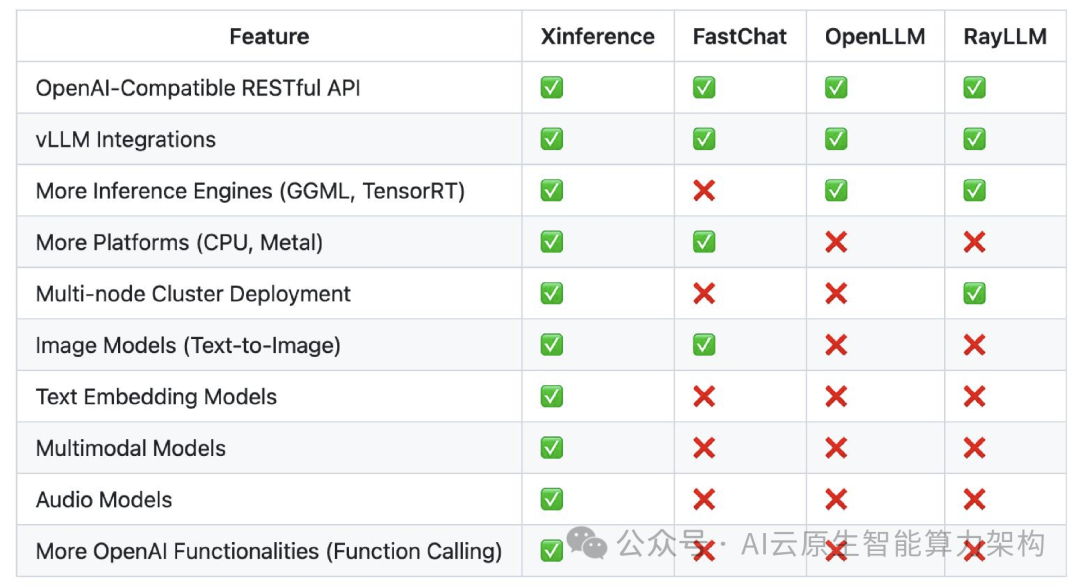Click the RayLLM column header
This screenshot has height=587, width=1080.
1005,37
